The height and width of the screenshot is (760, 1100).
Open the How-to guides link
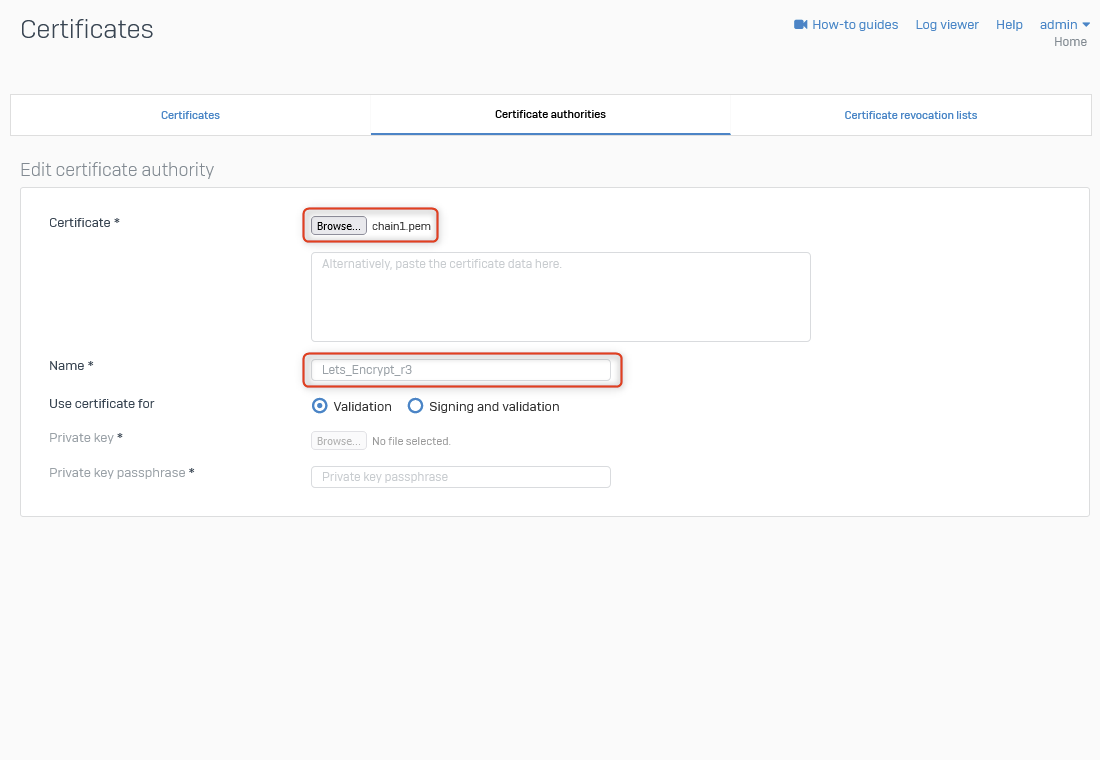click(855, 25)
